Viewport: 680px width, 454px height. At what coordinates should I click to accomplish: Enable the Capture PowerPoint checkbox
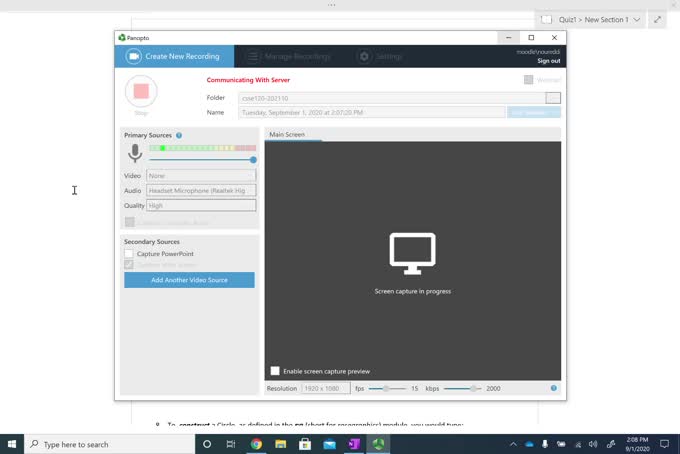click(x=129, y=254)
